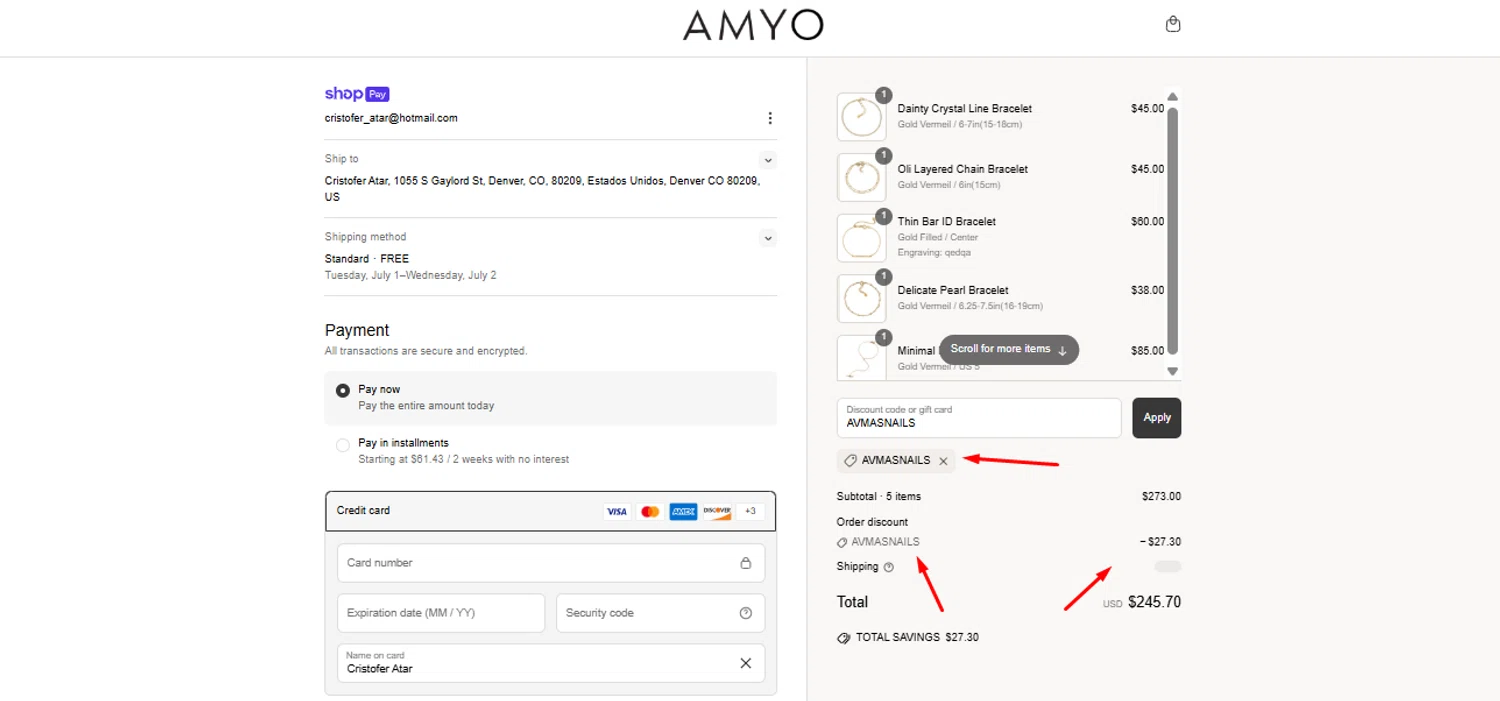The height and width of the screenshot is (701, 1500).
Task: Click the Delicate Pearl Bracelet title
Action: pos(953,290)
